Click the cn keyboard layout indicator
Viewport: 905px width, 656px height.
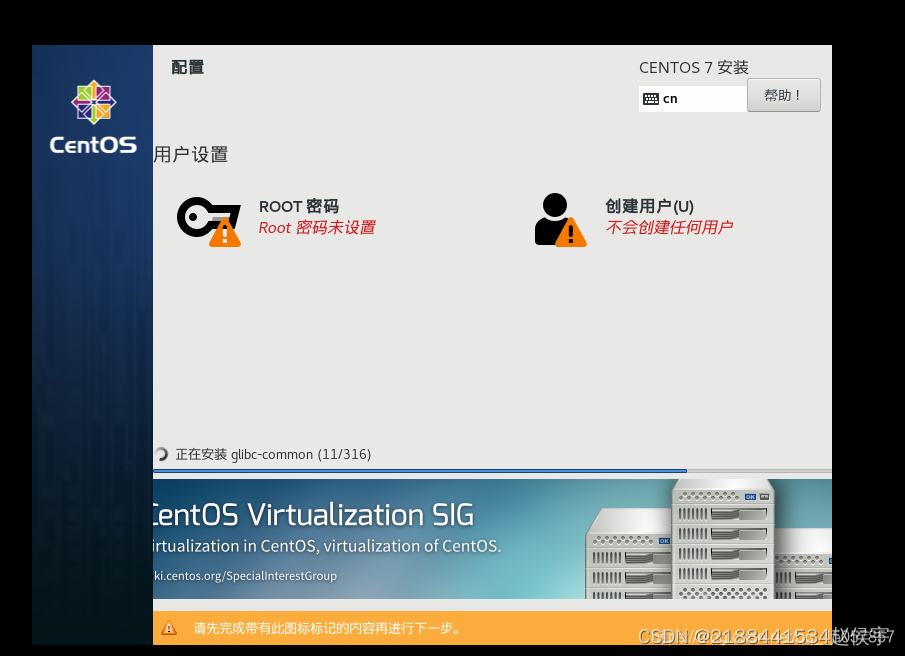click(x=692, y=99)
